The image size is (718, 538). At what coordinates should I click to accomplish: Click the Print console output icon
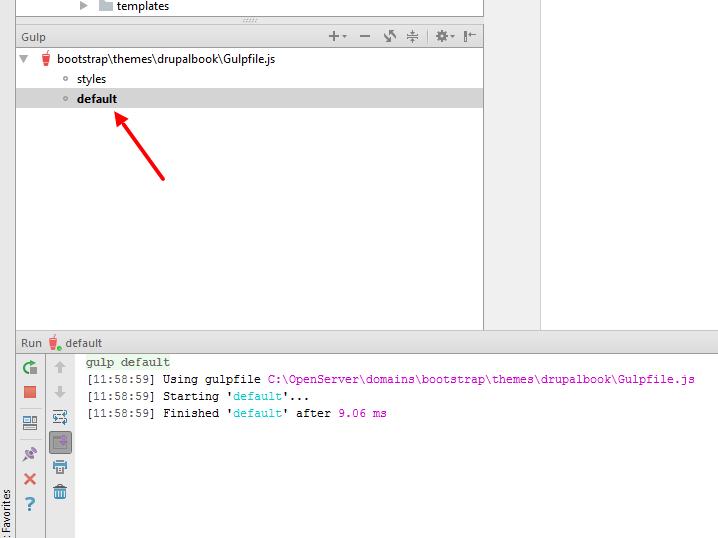point(60,466)
